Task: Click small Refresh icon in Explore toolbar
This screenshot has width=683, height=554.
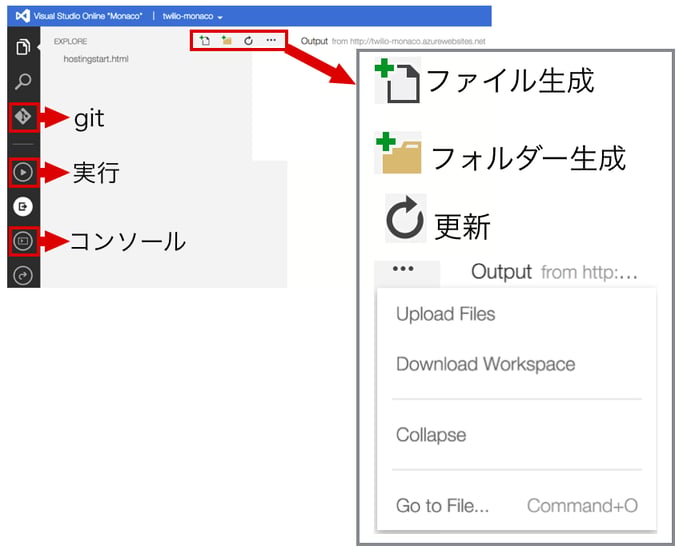Action: tap(248, 41)
